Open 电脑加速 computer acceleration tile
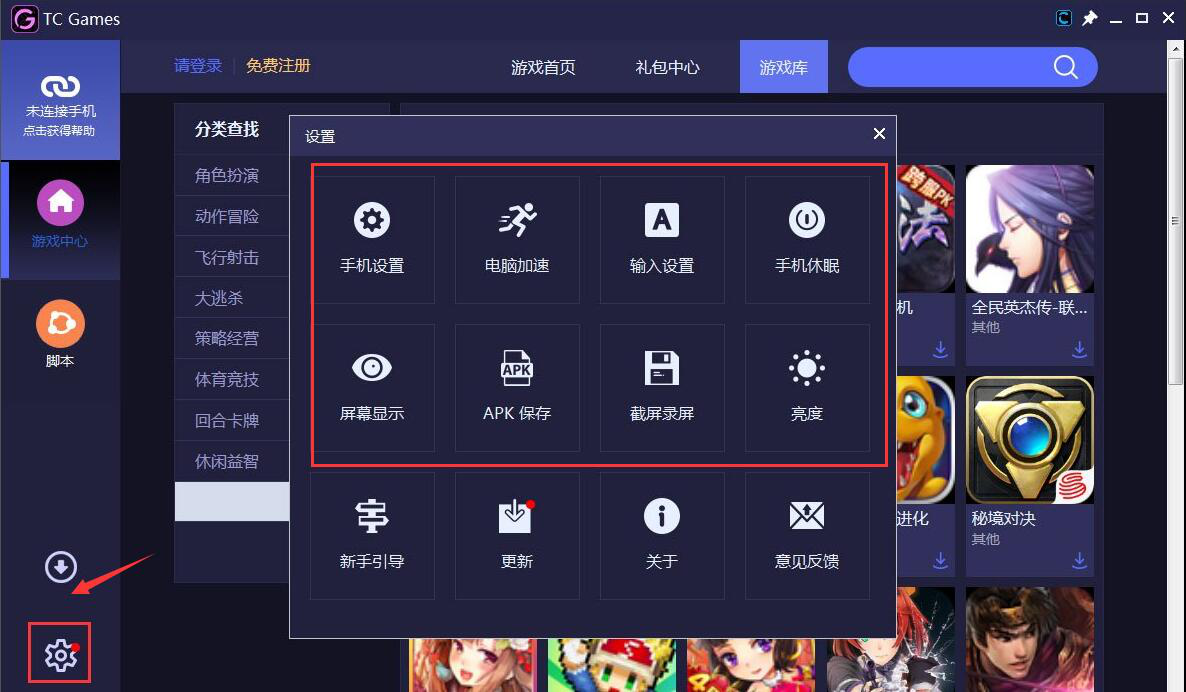Image resolution: width=1186 pixels, height=692 pixels. pyautogui.click(x=517, y=240)
